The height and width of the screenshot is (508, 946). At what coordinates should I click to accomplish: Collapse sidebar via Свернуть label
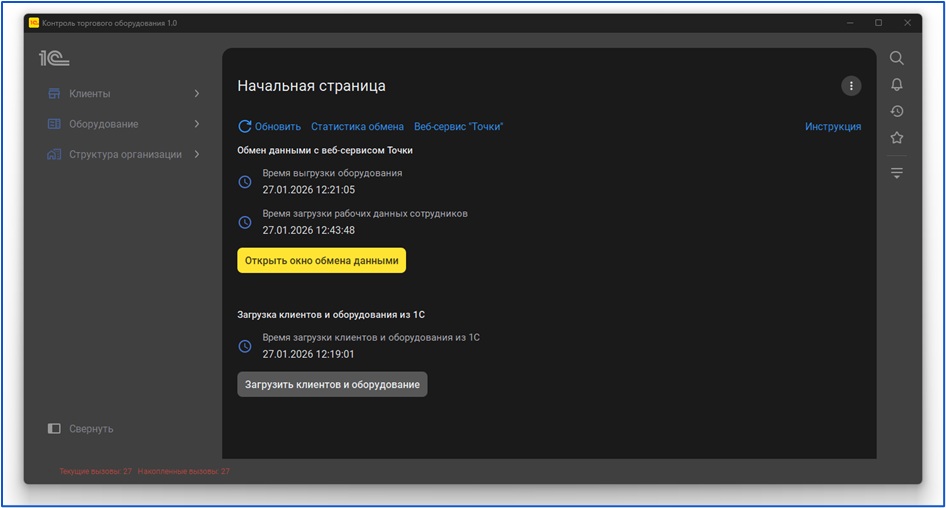click(91, 428)
